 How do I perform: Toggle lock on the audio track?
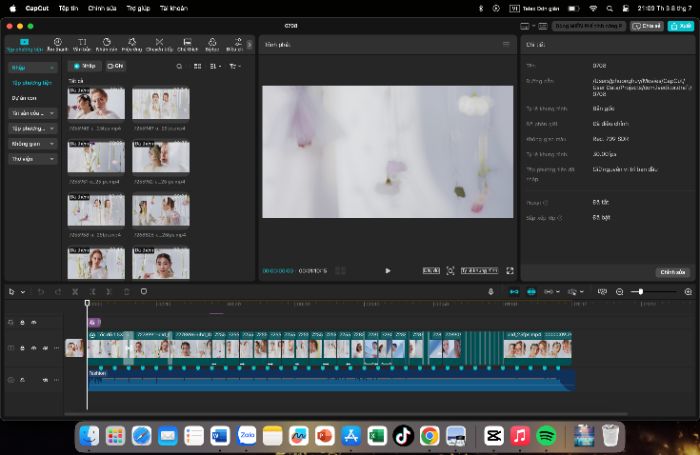pyautogui.click(x=22, y=380)
